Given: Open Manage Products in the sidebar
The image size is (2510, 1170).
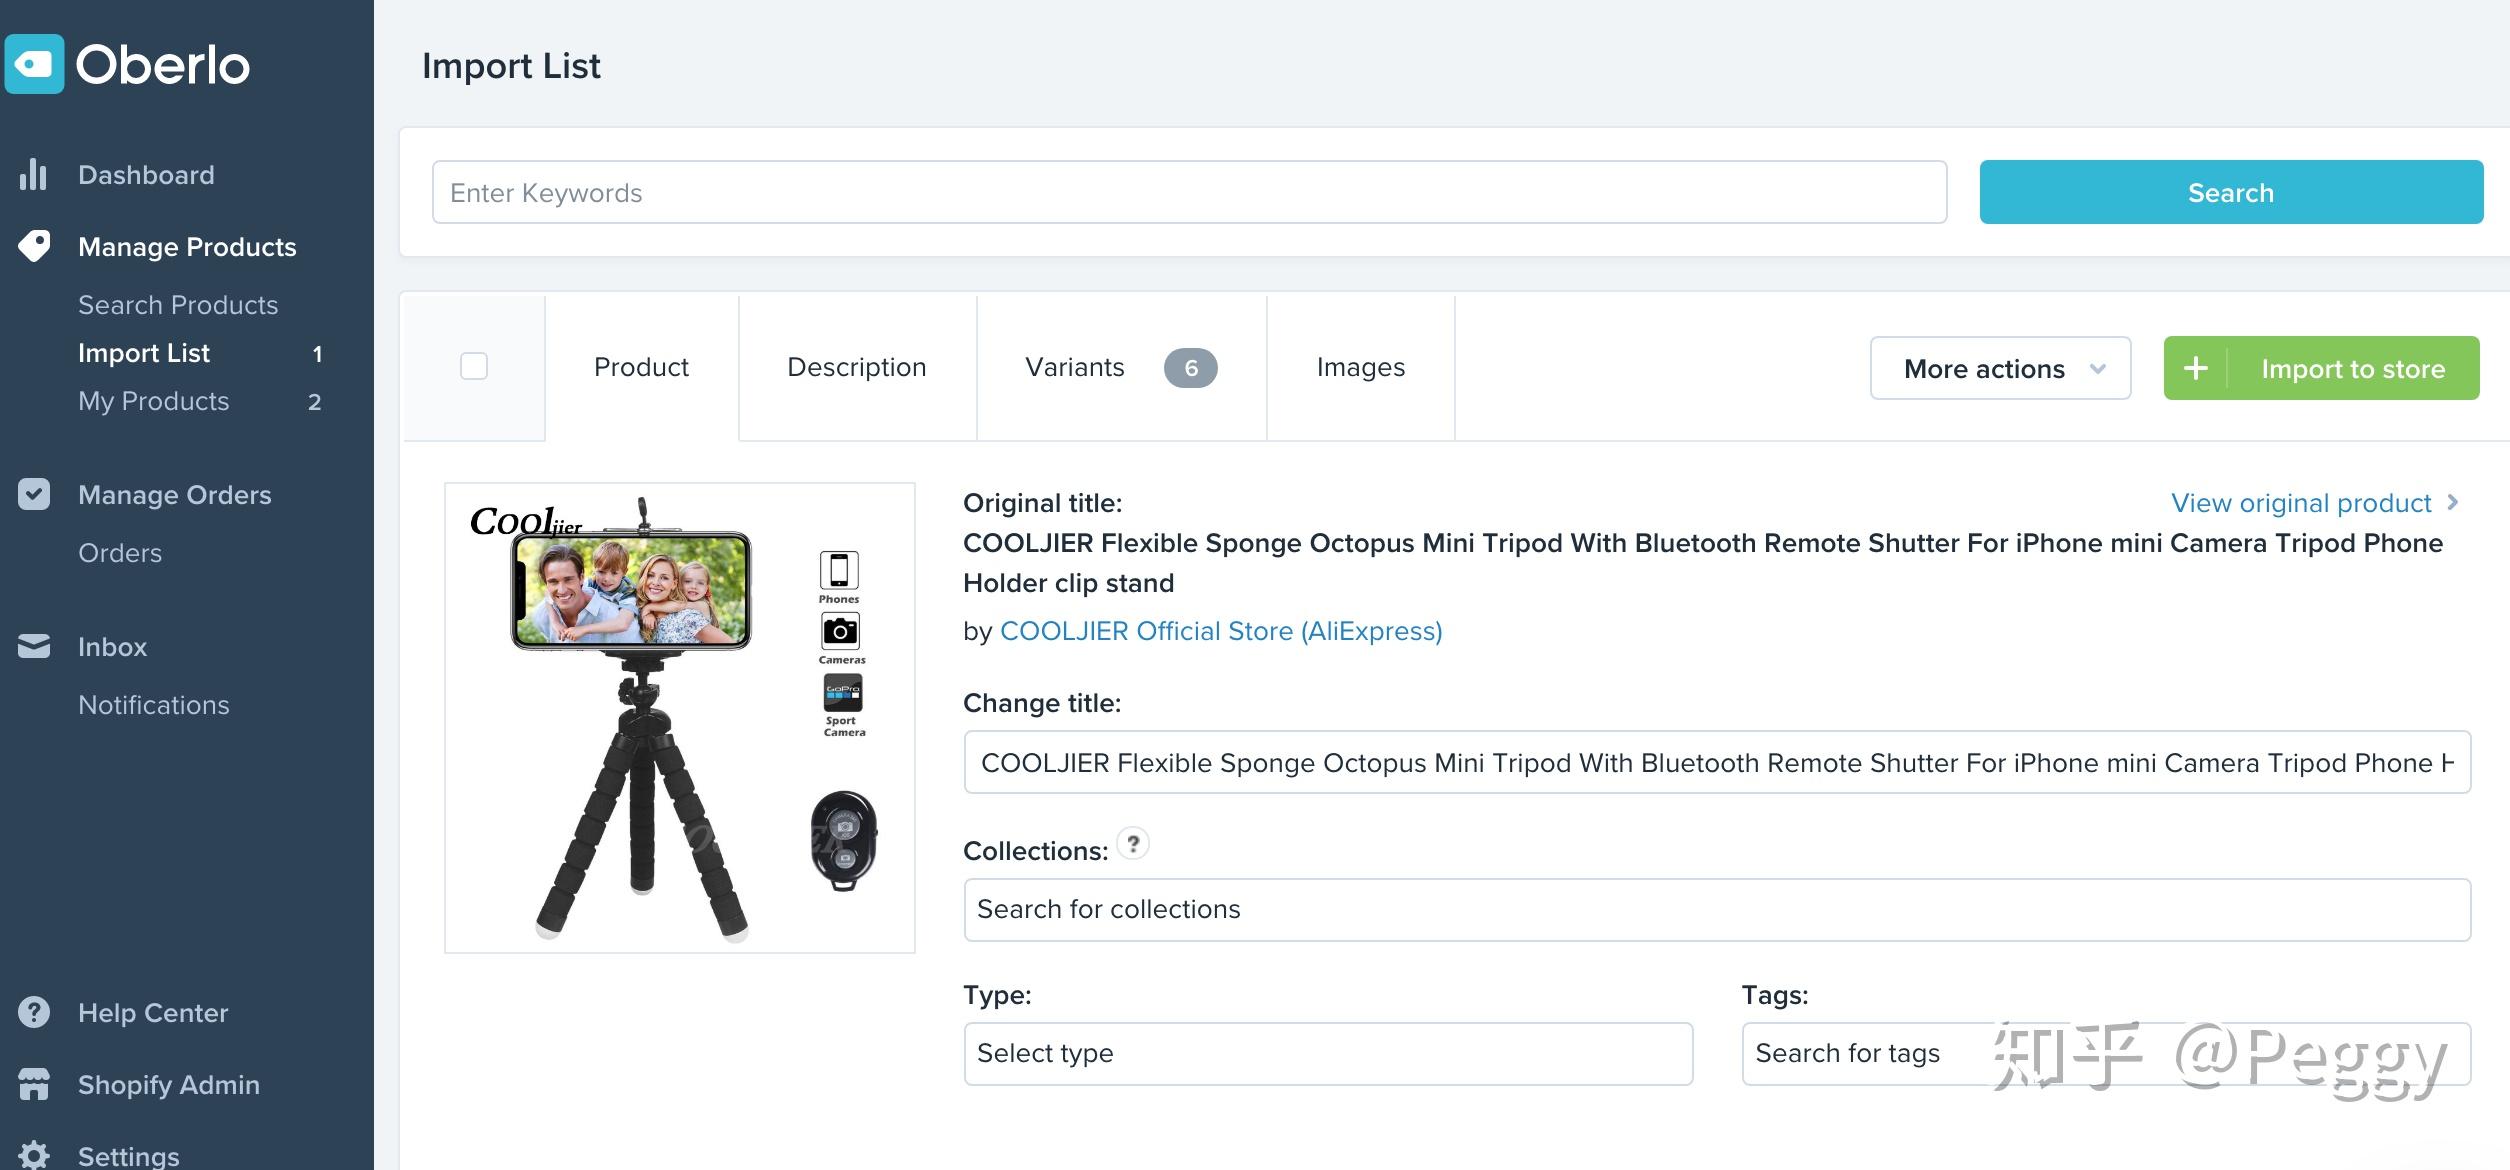Looking at the screenshot, I should tap(187, 247).
